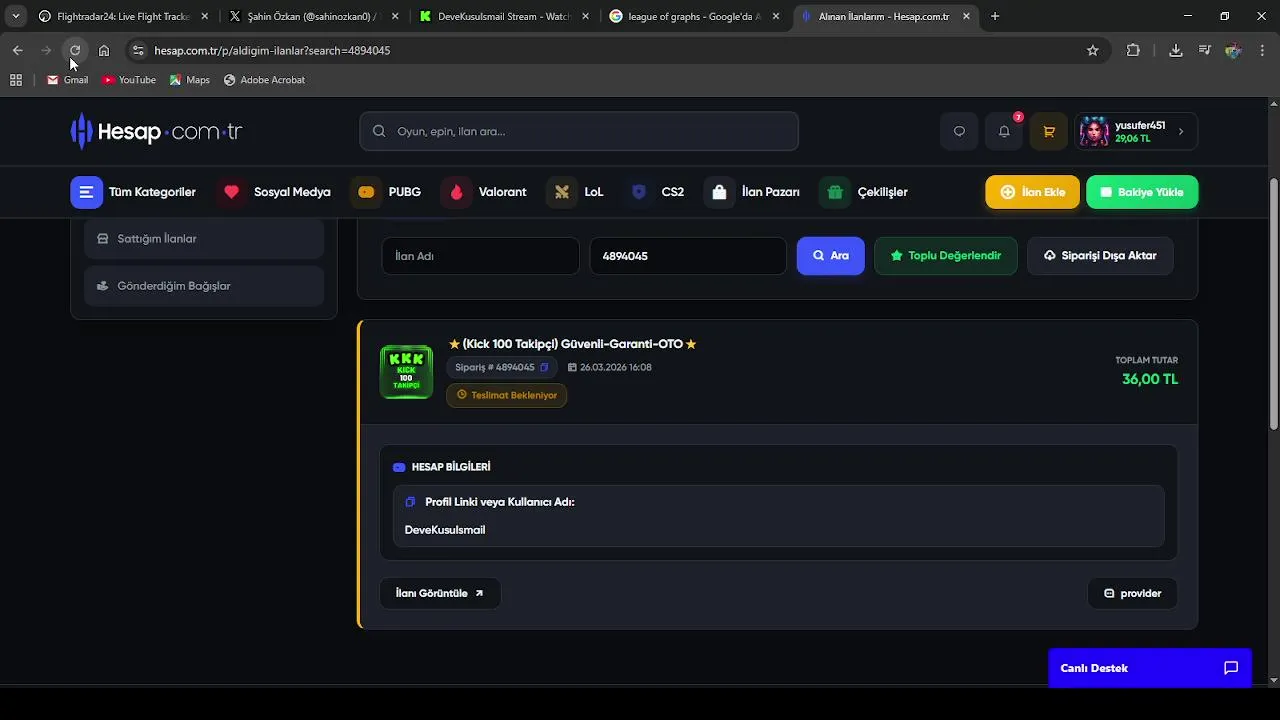The width and height of the screenshot is (1280, 720).
Task: Open Adobe Acrobat bookmark
Action: pos(264,80)
